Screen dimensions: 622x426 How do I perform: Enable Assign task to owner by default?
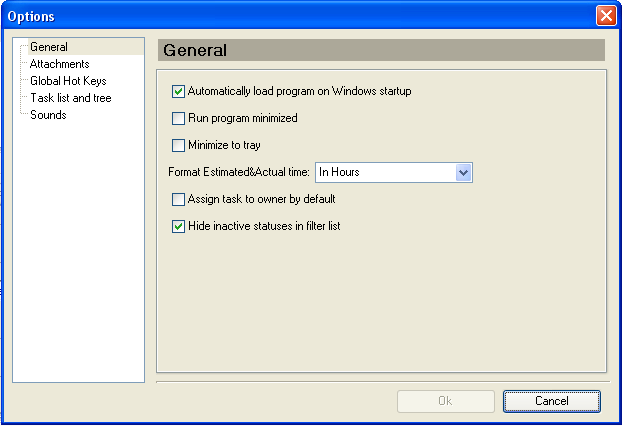pos(179,199)
